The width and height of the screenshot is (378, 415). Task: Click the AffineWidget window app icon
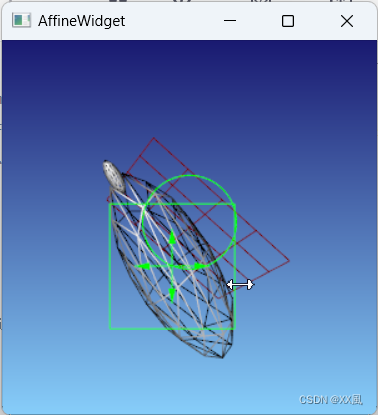[21, 20]
